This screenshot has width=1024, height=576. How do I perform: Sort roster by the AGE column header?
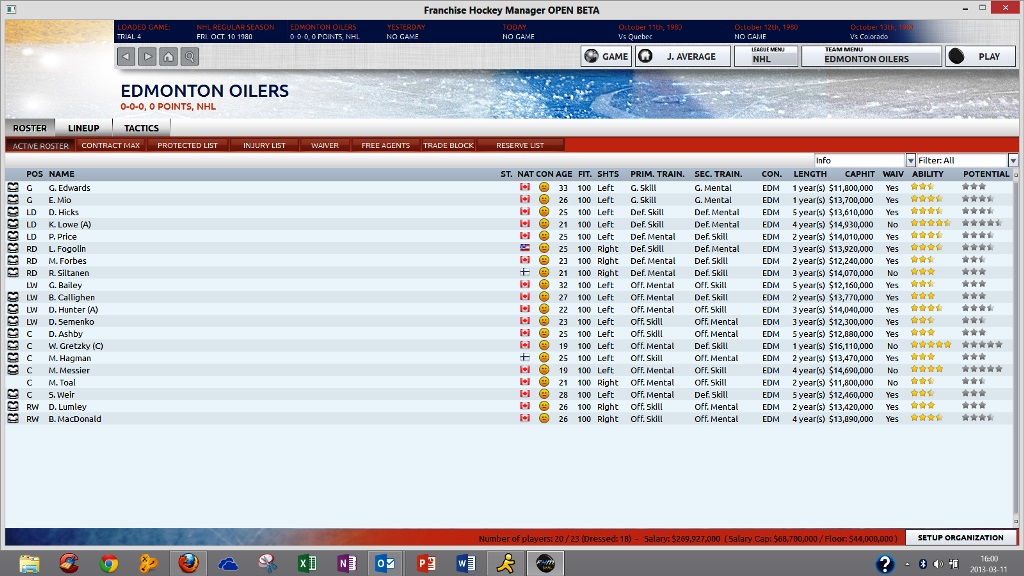(564, 174)
